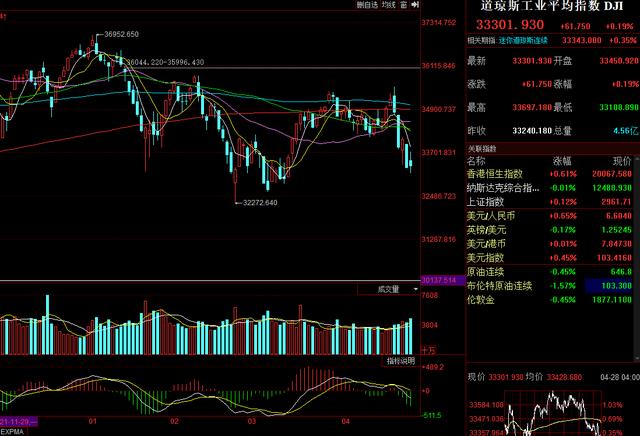Click the EXPMA indicator label
Image resolution: width=640 pixels, height=436 pixels.
point(12,432)
